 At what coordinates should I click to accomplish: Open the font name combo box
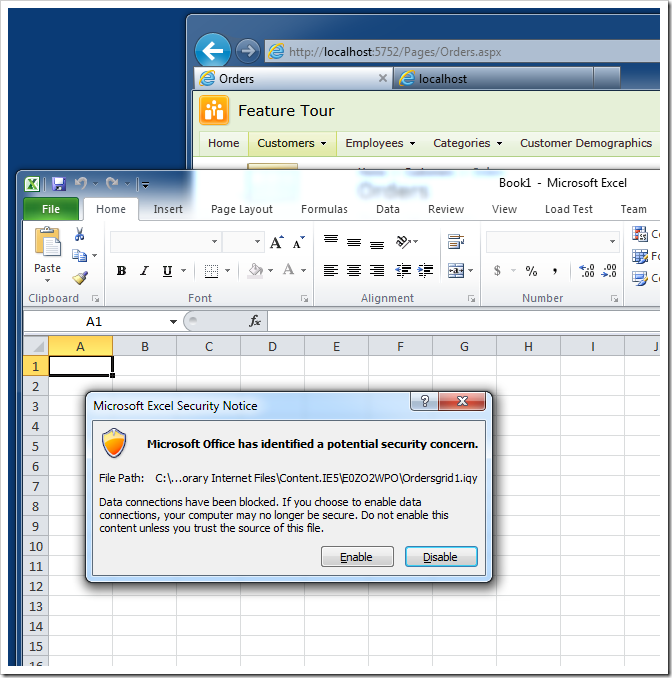pos(166,242)
